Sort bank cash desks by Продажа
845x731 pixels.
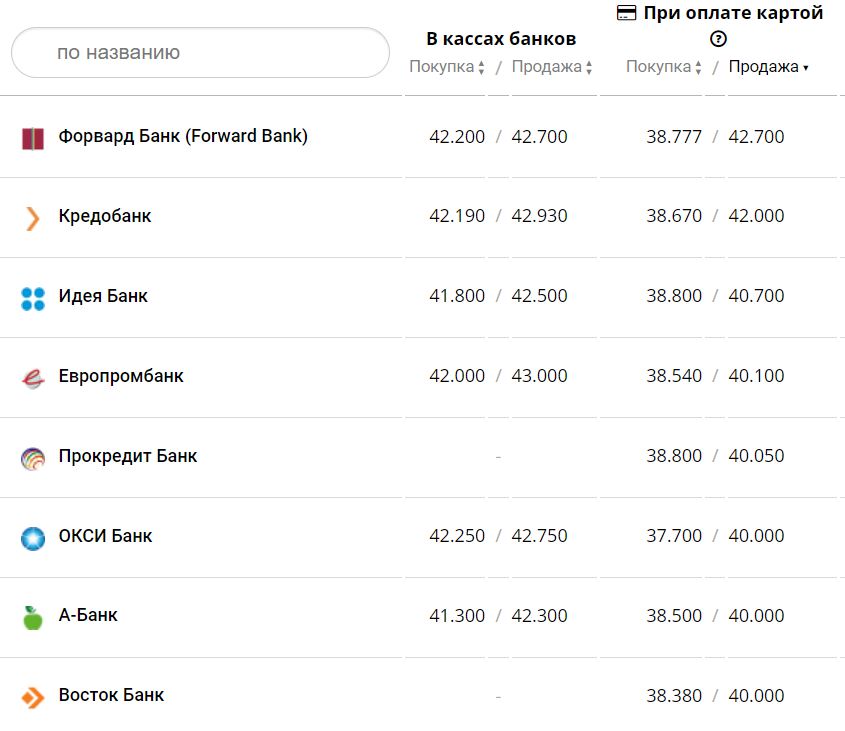point(552,67)
